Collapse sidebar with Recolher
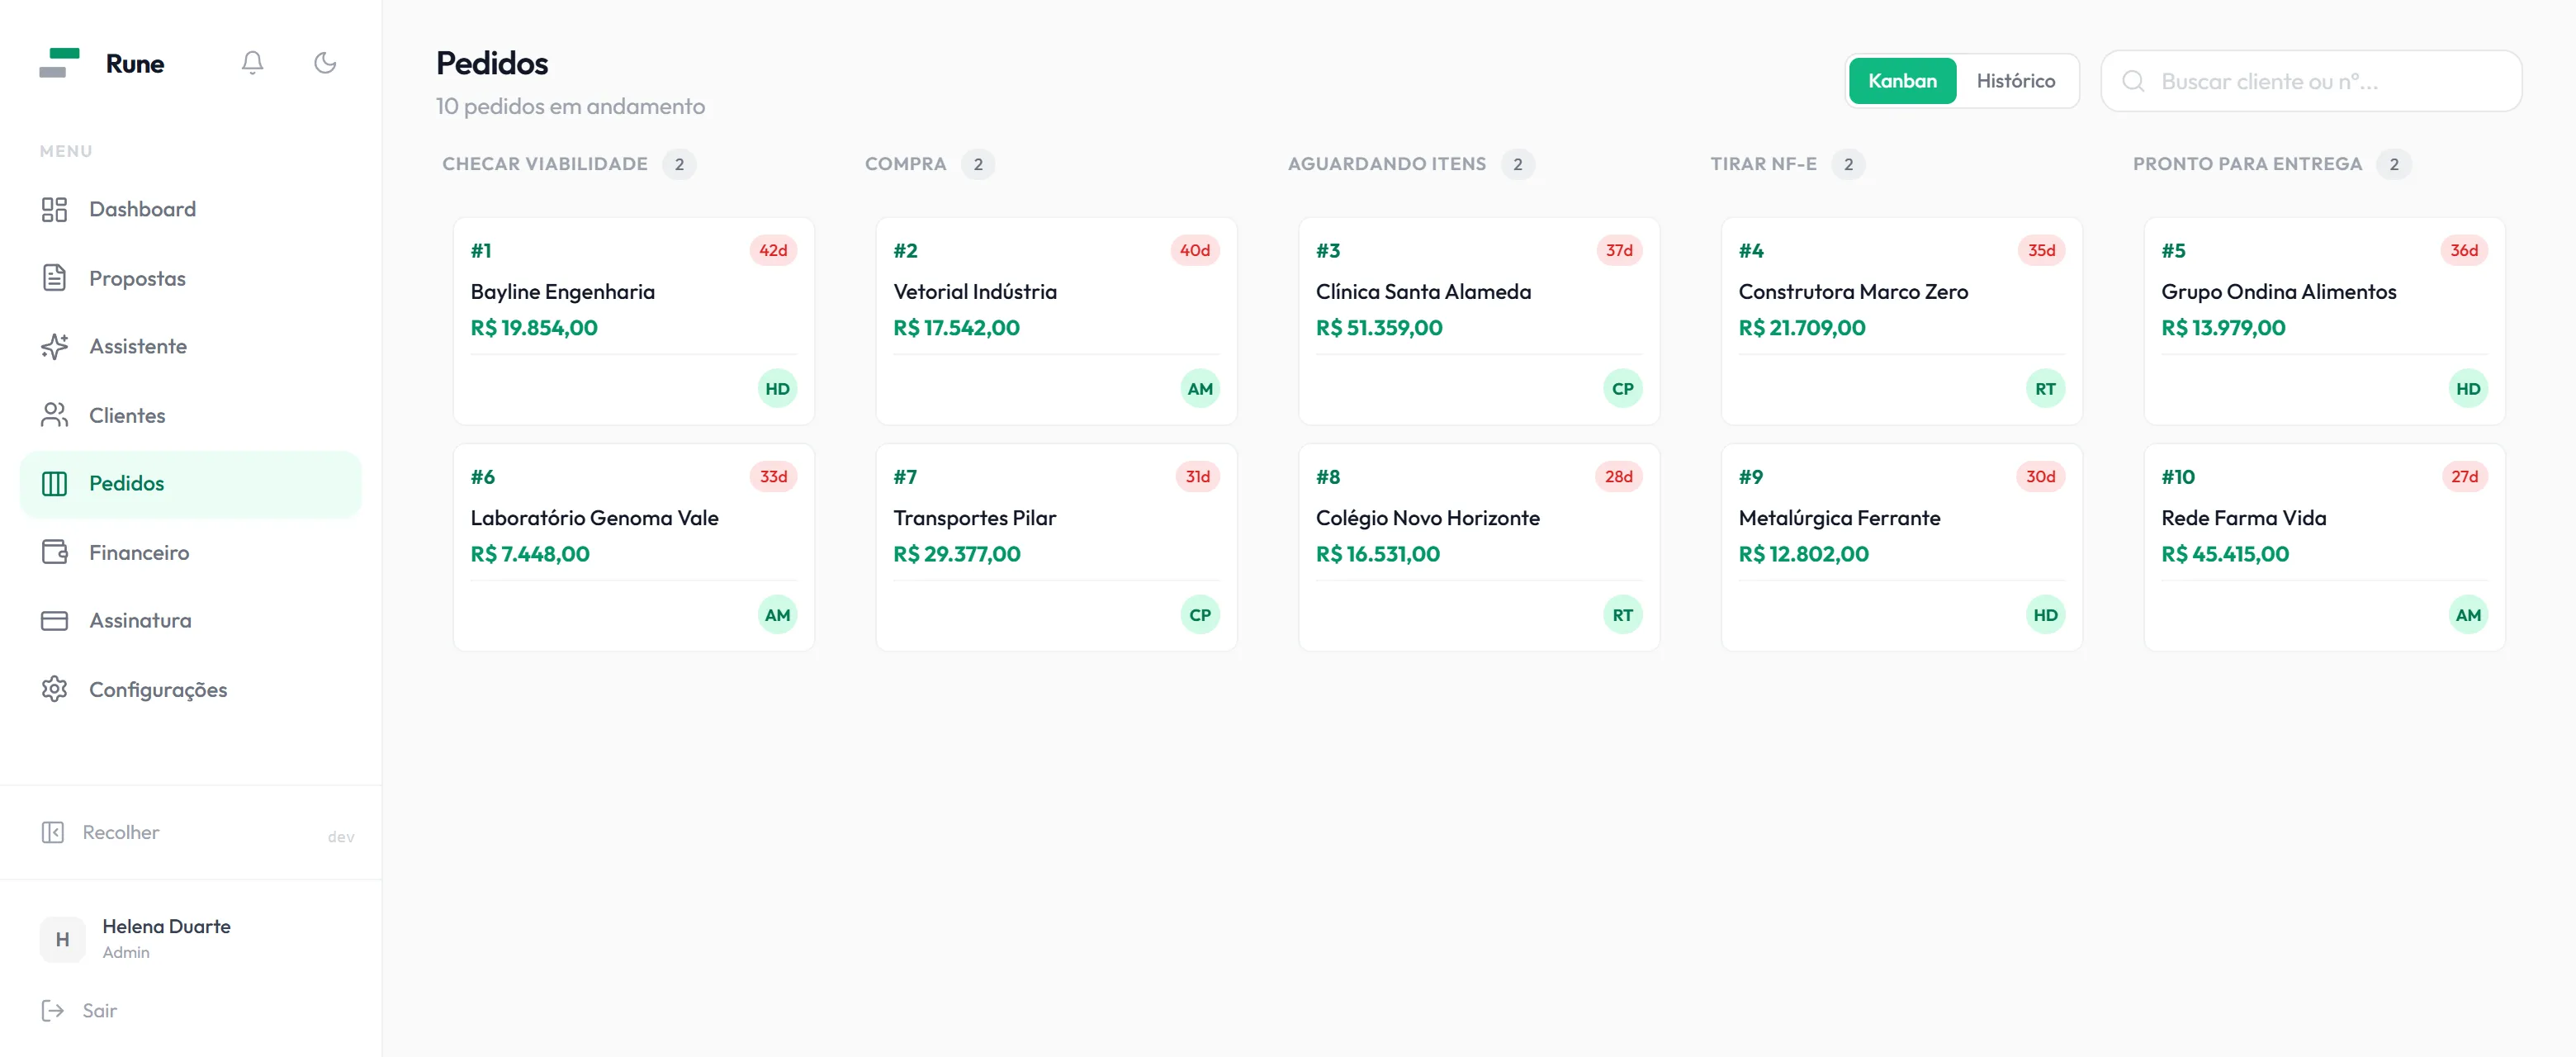The width and height of the screenshot is (2576, 1057). [x=120, y=832]
